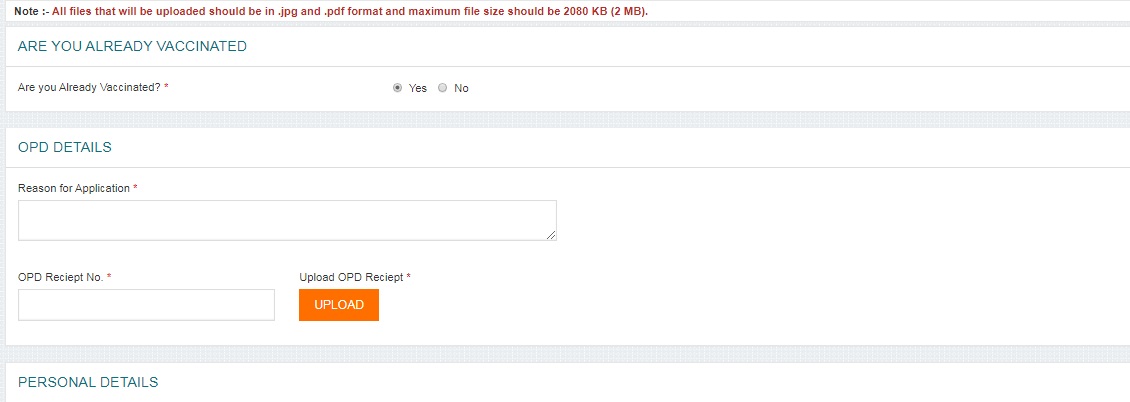Click the red asterisk after the vaccinated question
The image size is (1130, 402).
click(166, 87)
